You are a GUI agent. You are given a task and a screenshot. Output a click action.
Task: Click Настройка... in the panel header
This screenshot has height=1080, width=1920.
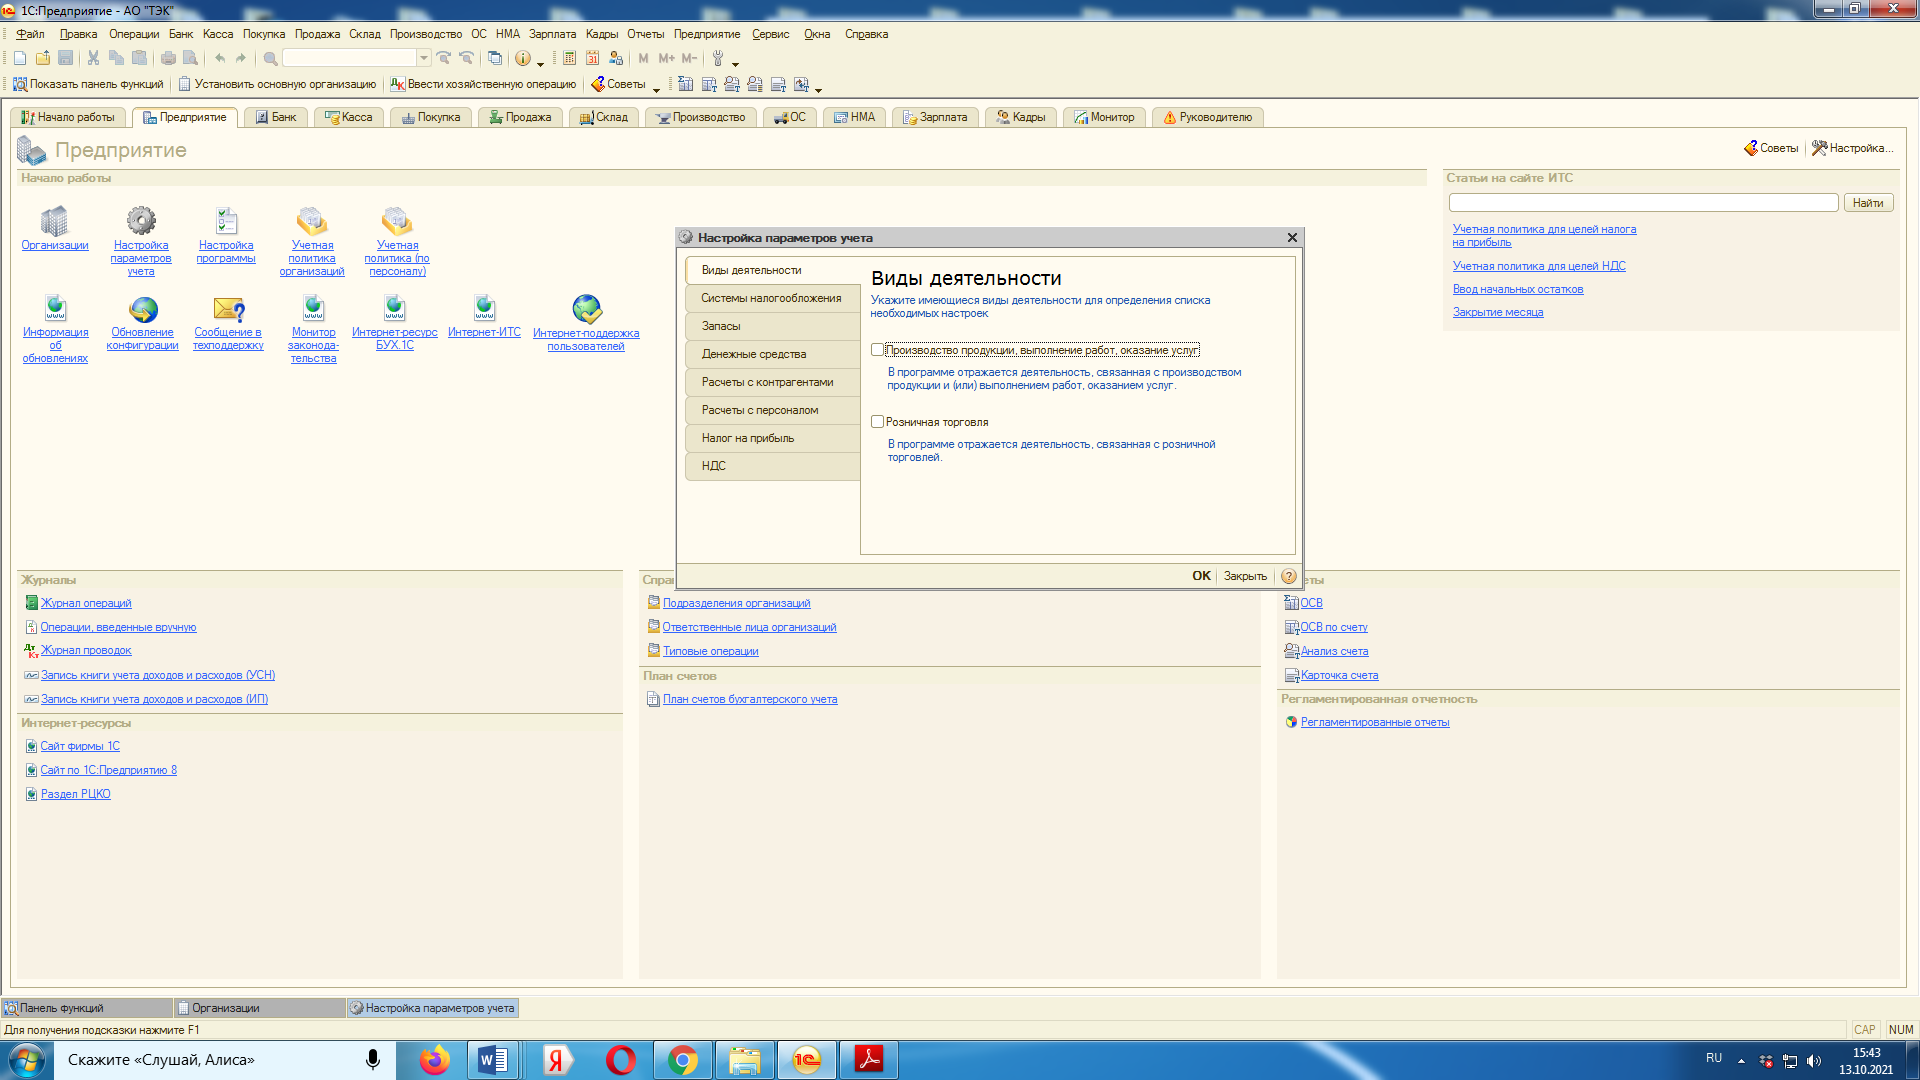(1853, 148)
